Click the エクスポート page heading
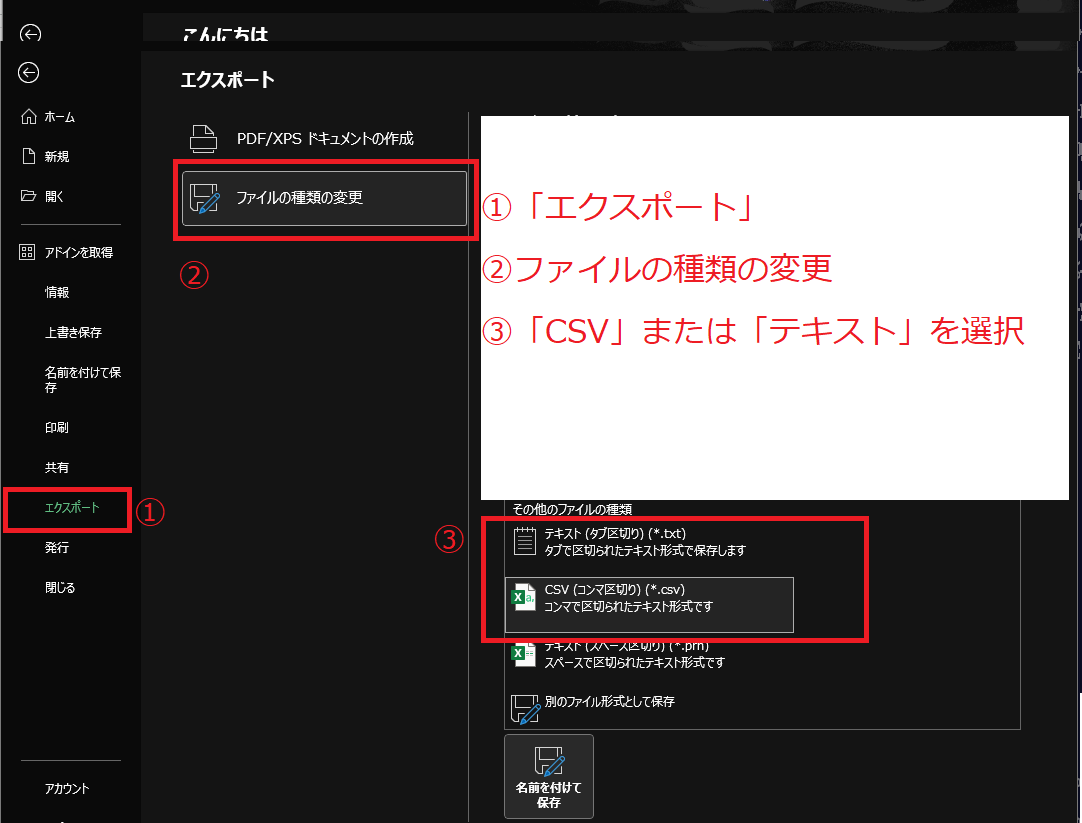Screen dimensions: 1082x823 tap(227, 80)
